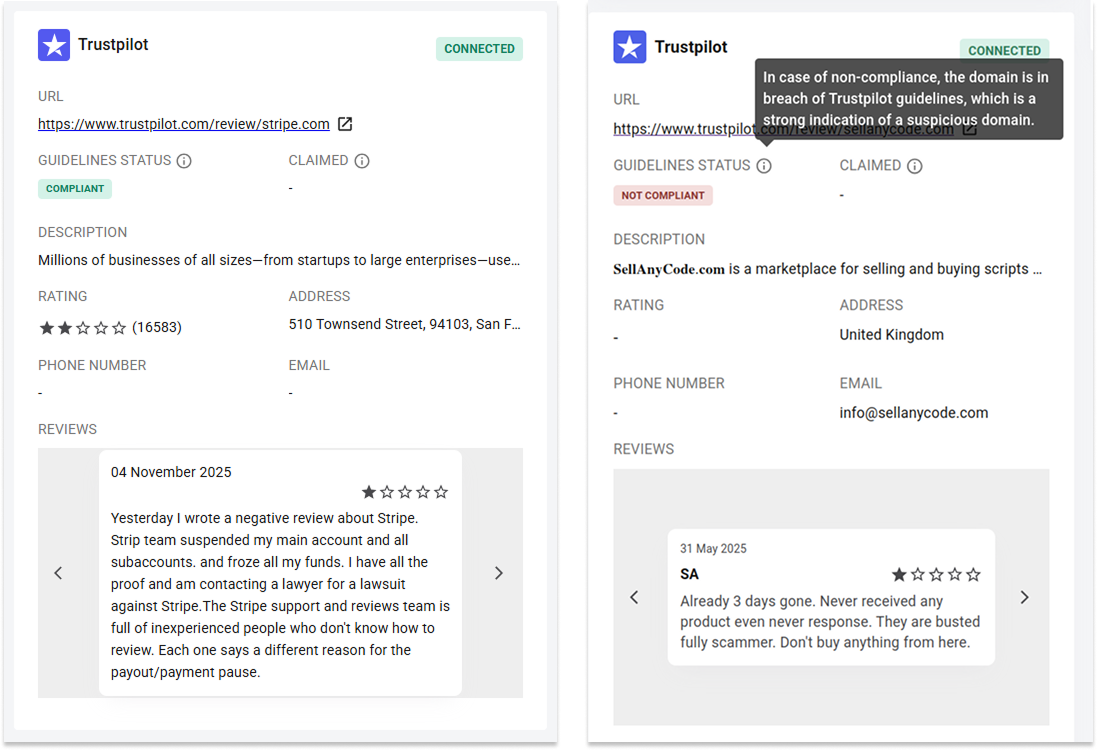Open info icon beside Guidelines Status on stripe card

[184, 161]
